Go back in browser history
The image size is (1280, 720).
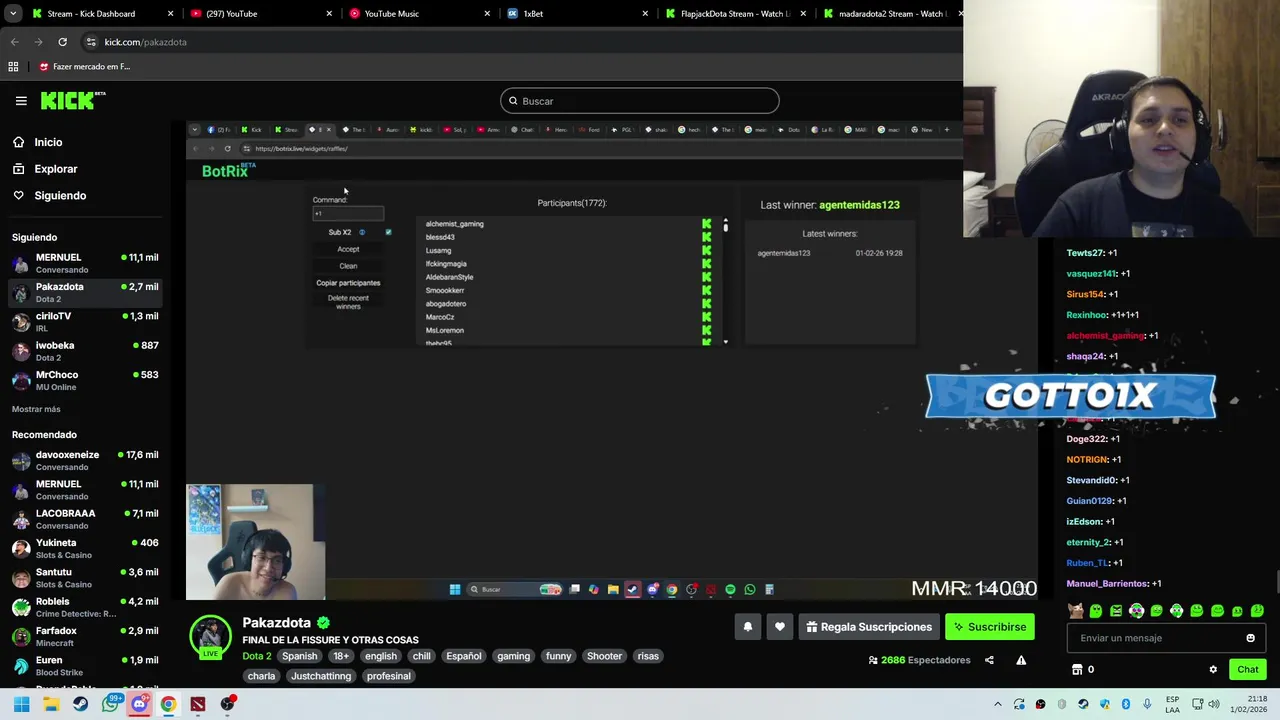14,42
